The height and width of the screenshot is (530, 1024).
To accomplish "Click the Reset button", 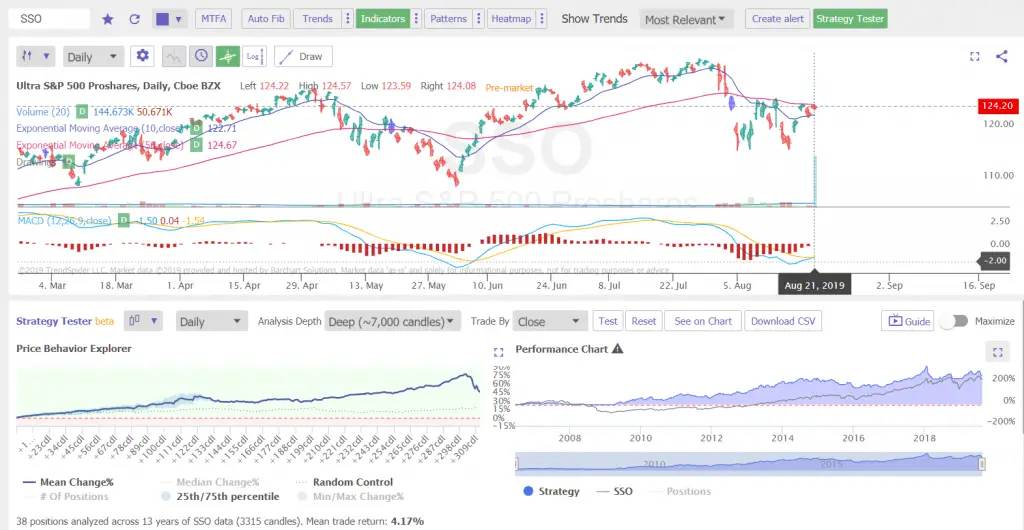I will click(x=644, y=321).
